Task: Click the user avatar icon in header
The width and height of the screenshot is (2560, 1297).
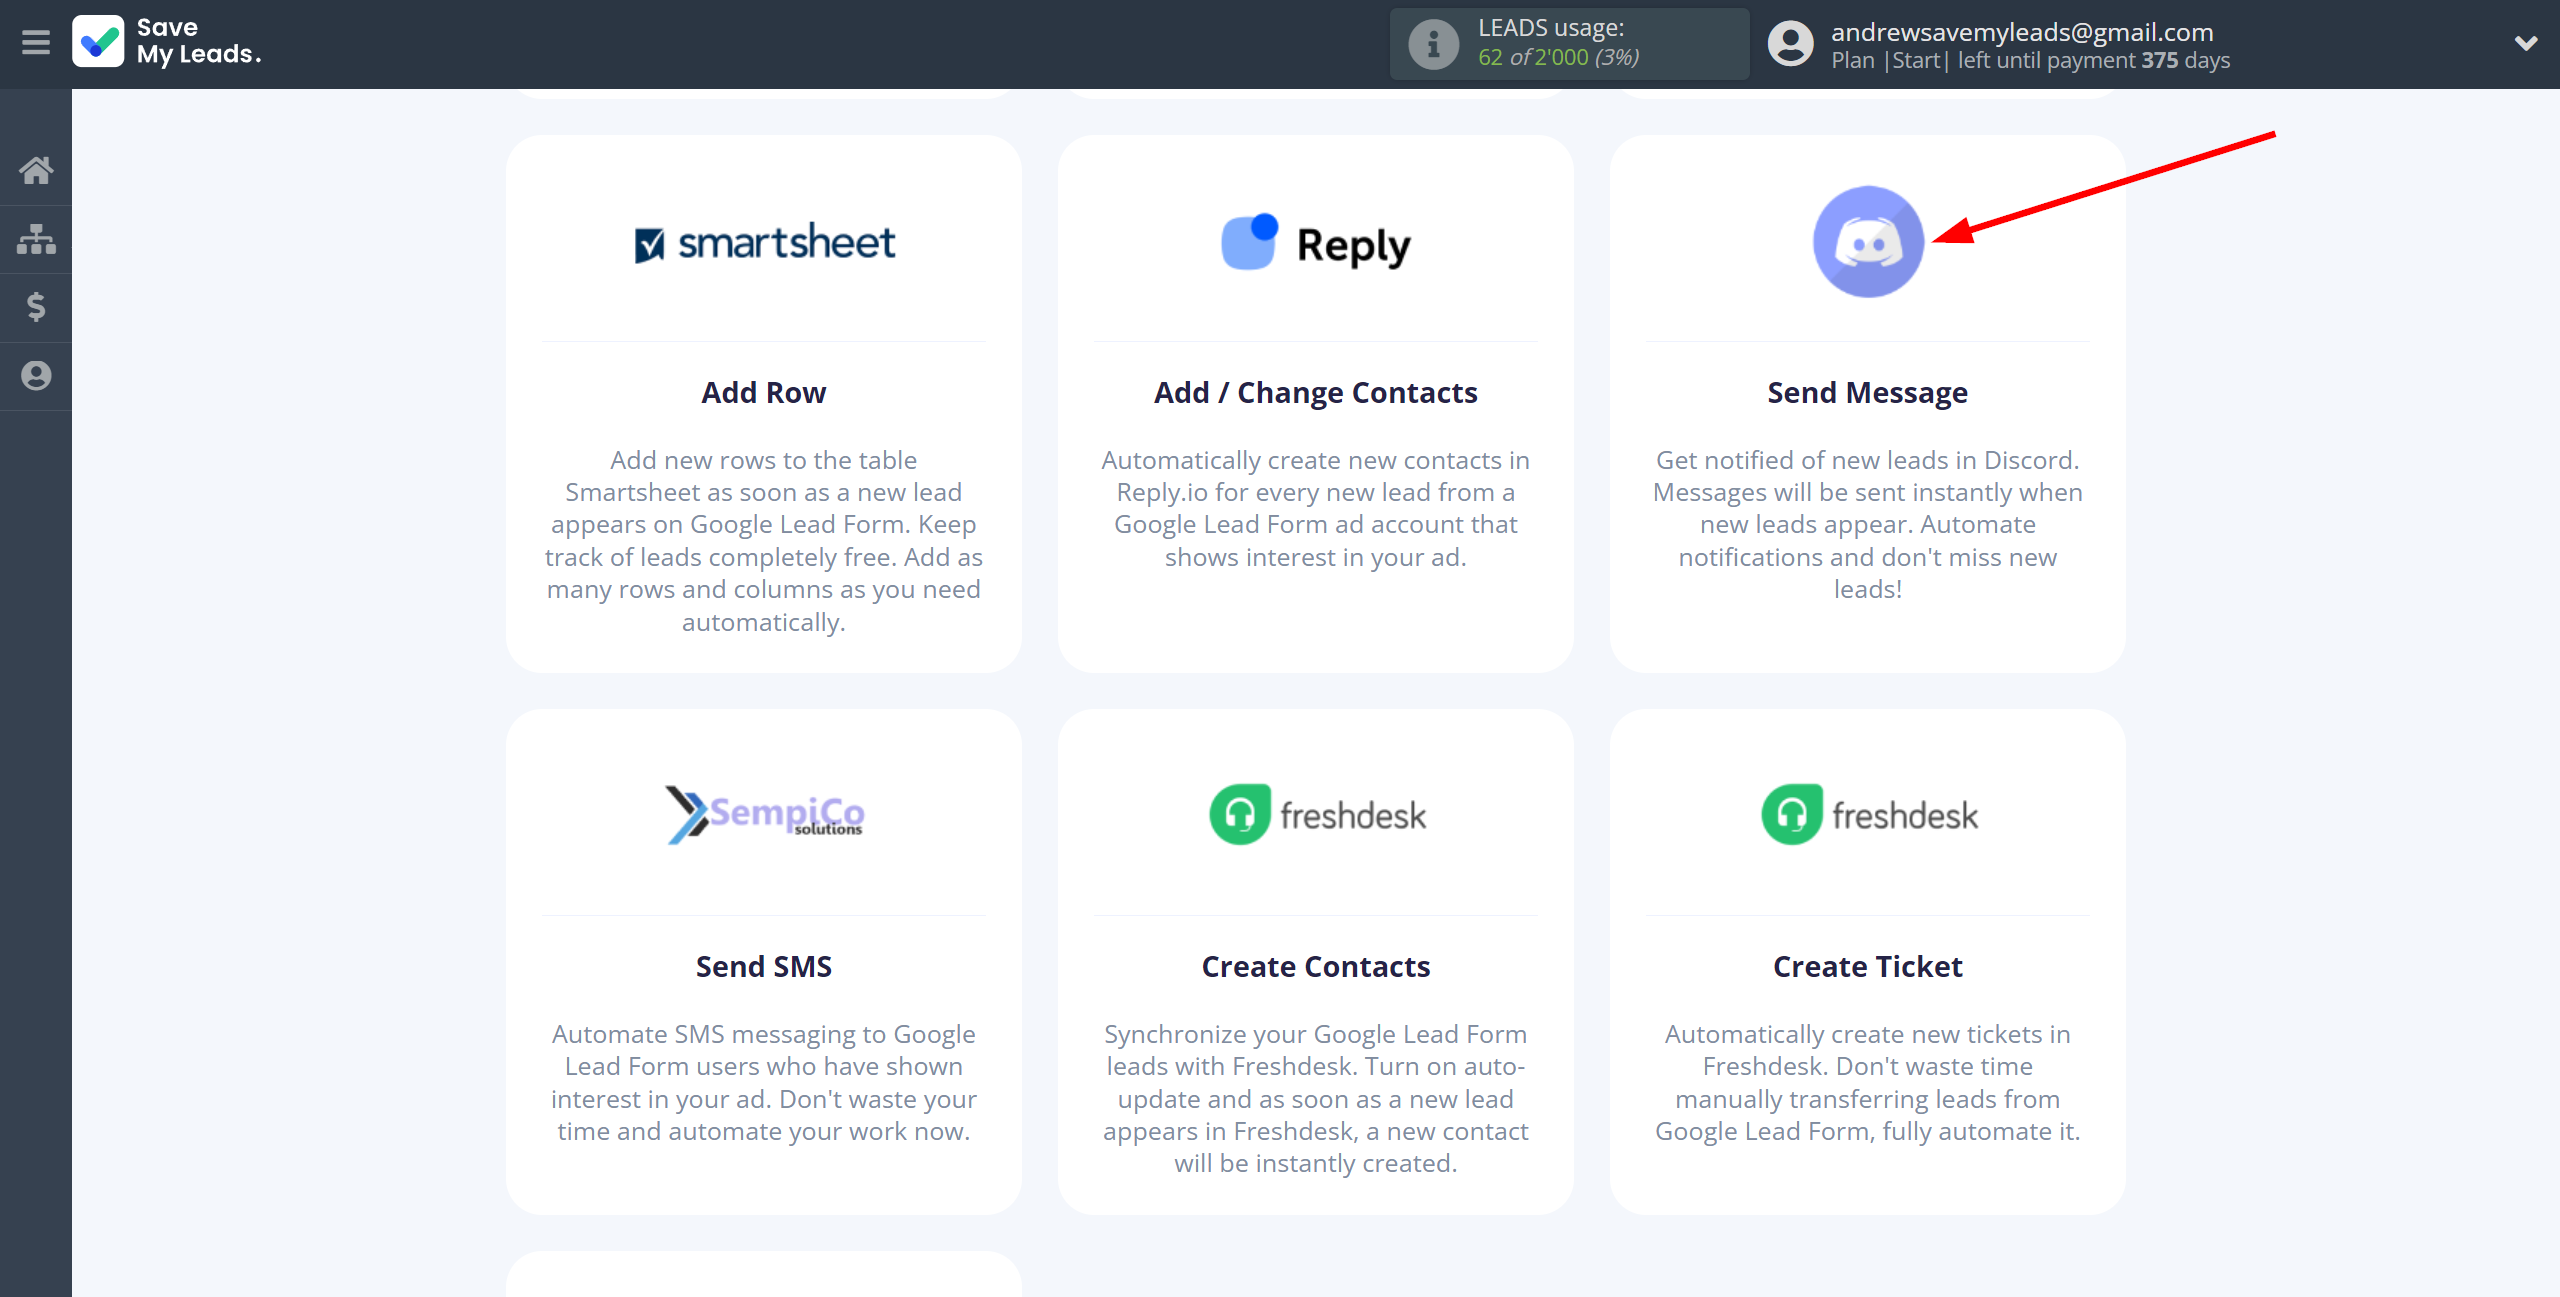Action: click(x=1790, y=44)
